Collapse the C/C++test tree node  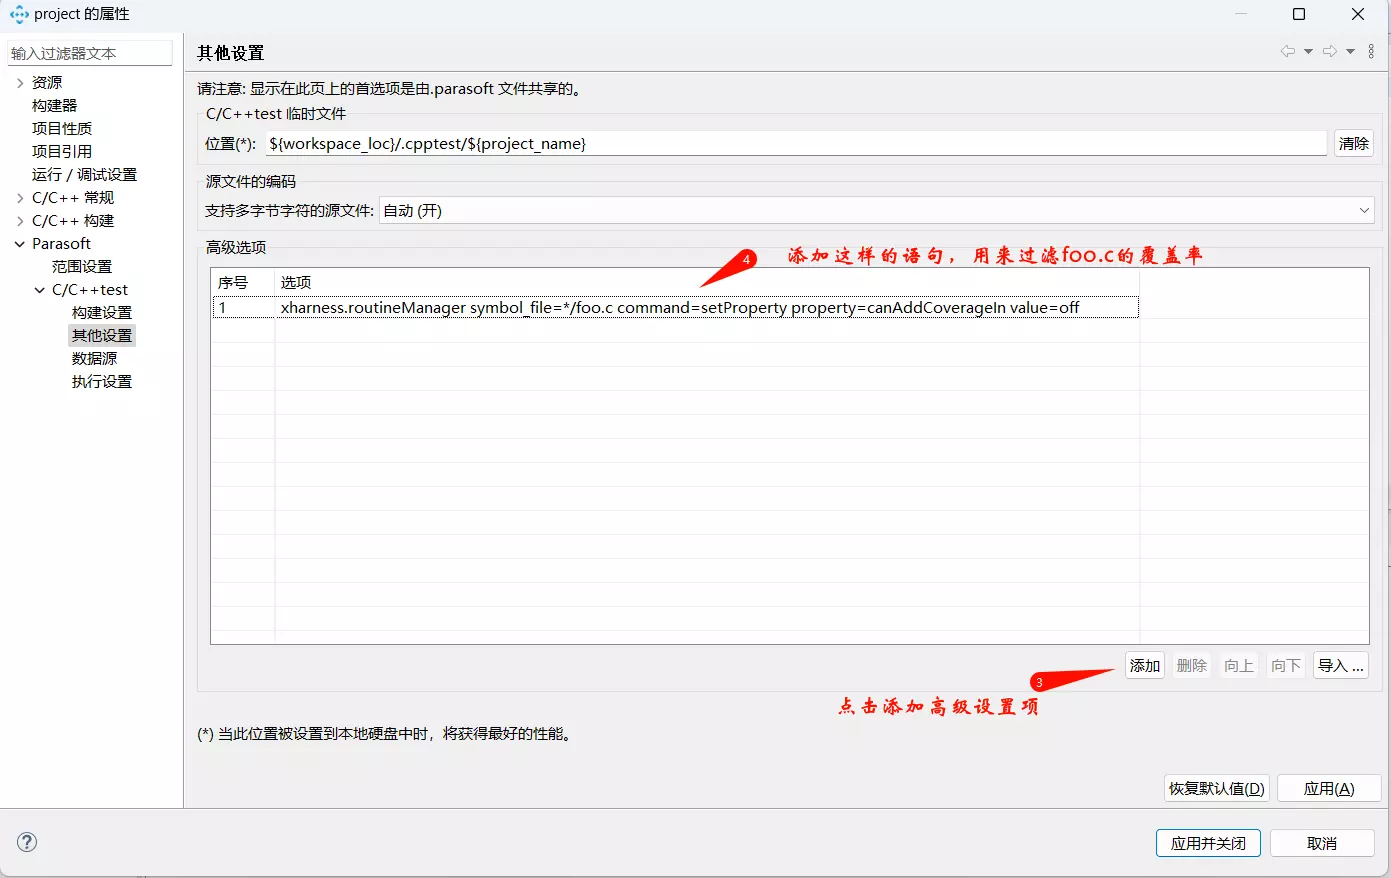point(40,290)
